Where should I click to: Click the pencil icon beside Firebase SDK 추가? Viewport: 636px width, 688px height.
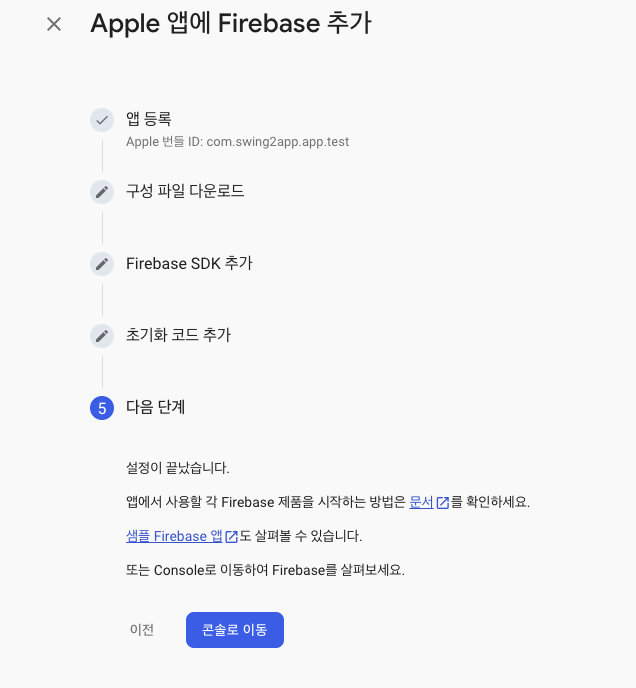[x=102, y=264]
